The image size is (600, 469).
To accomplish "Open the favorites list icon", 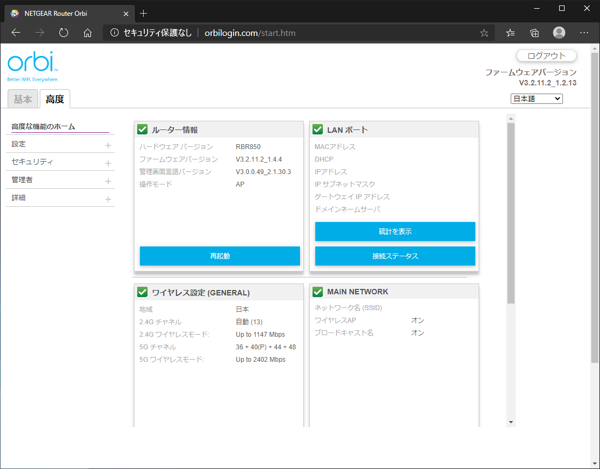I will pos(510,33).
